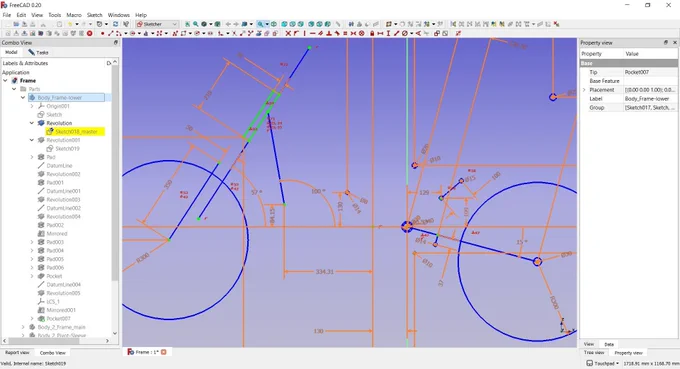Collapse the Revolution tree node
The width and height of the screenshot is (680, 369).
tap(32, 123)
